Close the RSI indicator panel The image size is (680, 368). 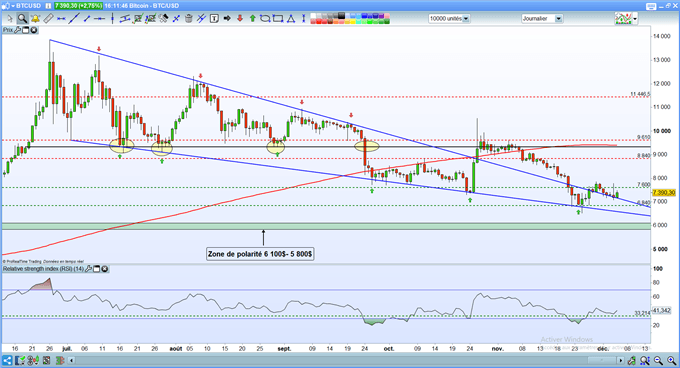pyautogui.click(x=105, y=269)
